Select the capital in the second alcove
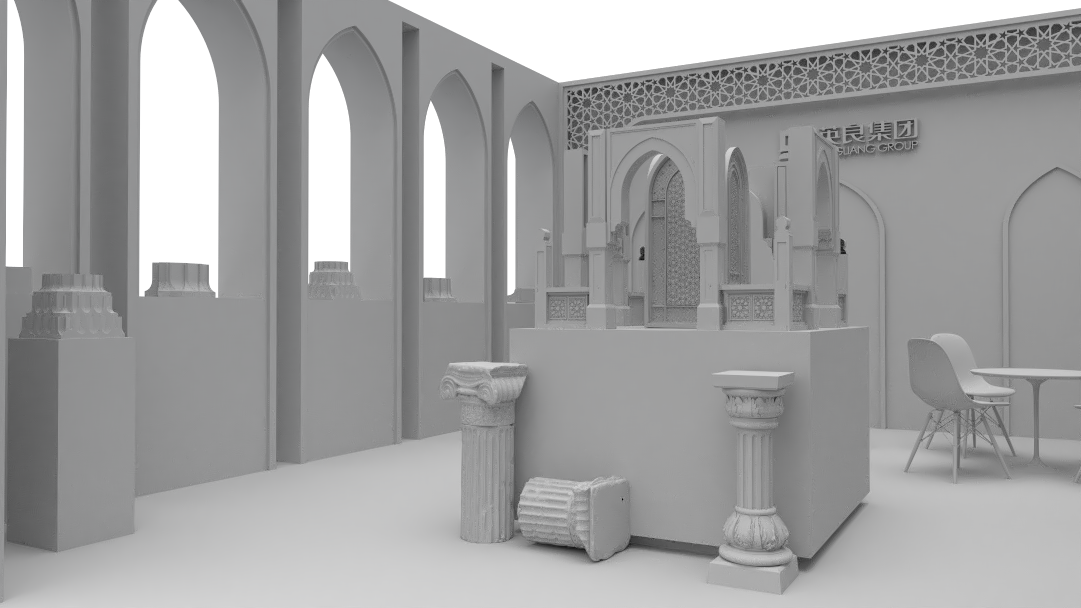 (x=179, y=280)
